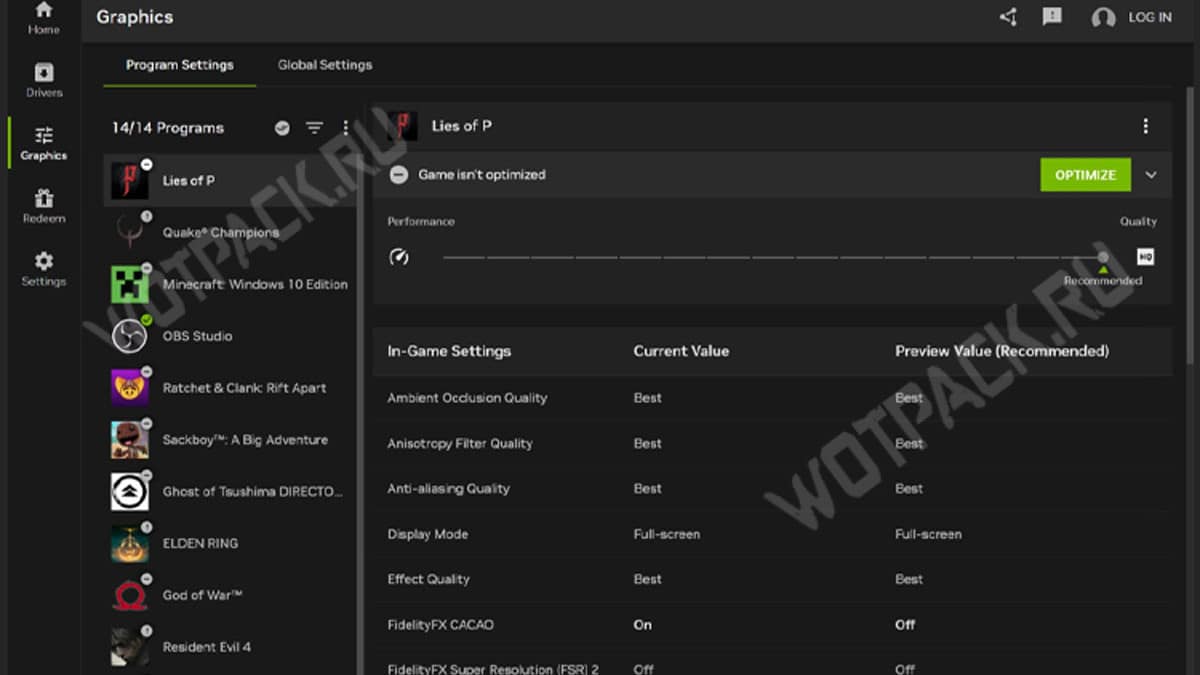This screenshot has height=675, width=1200.
Task: Click the Effect Quality row
Action: (x=772, y=579)
